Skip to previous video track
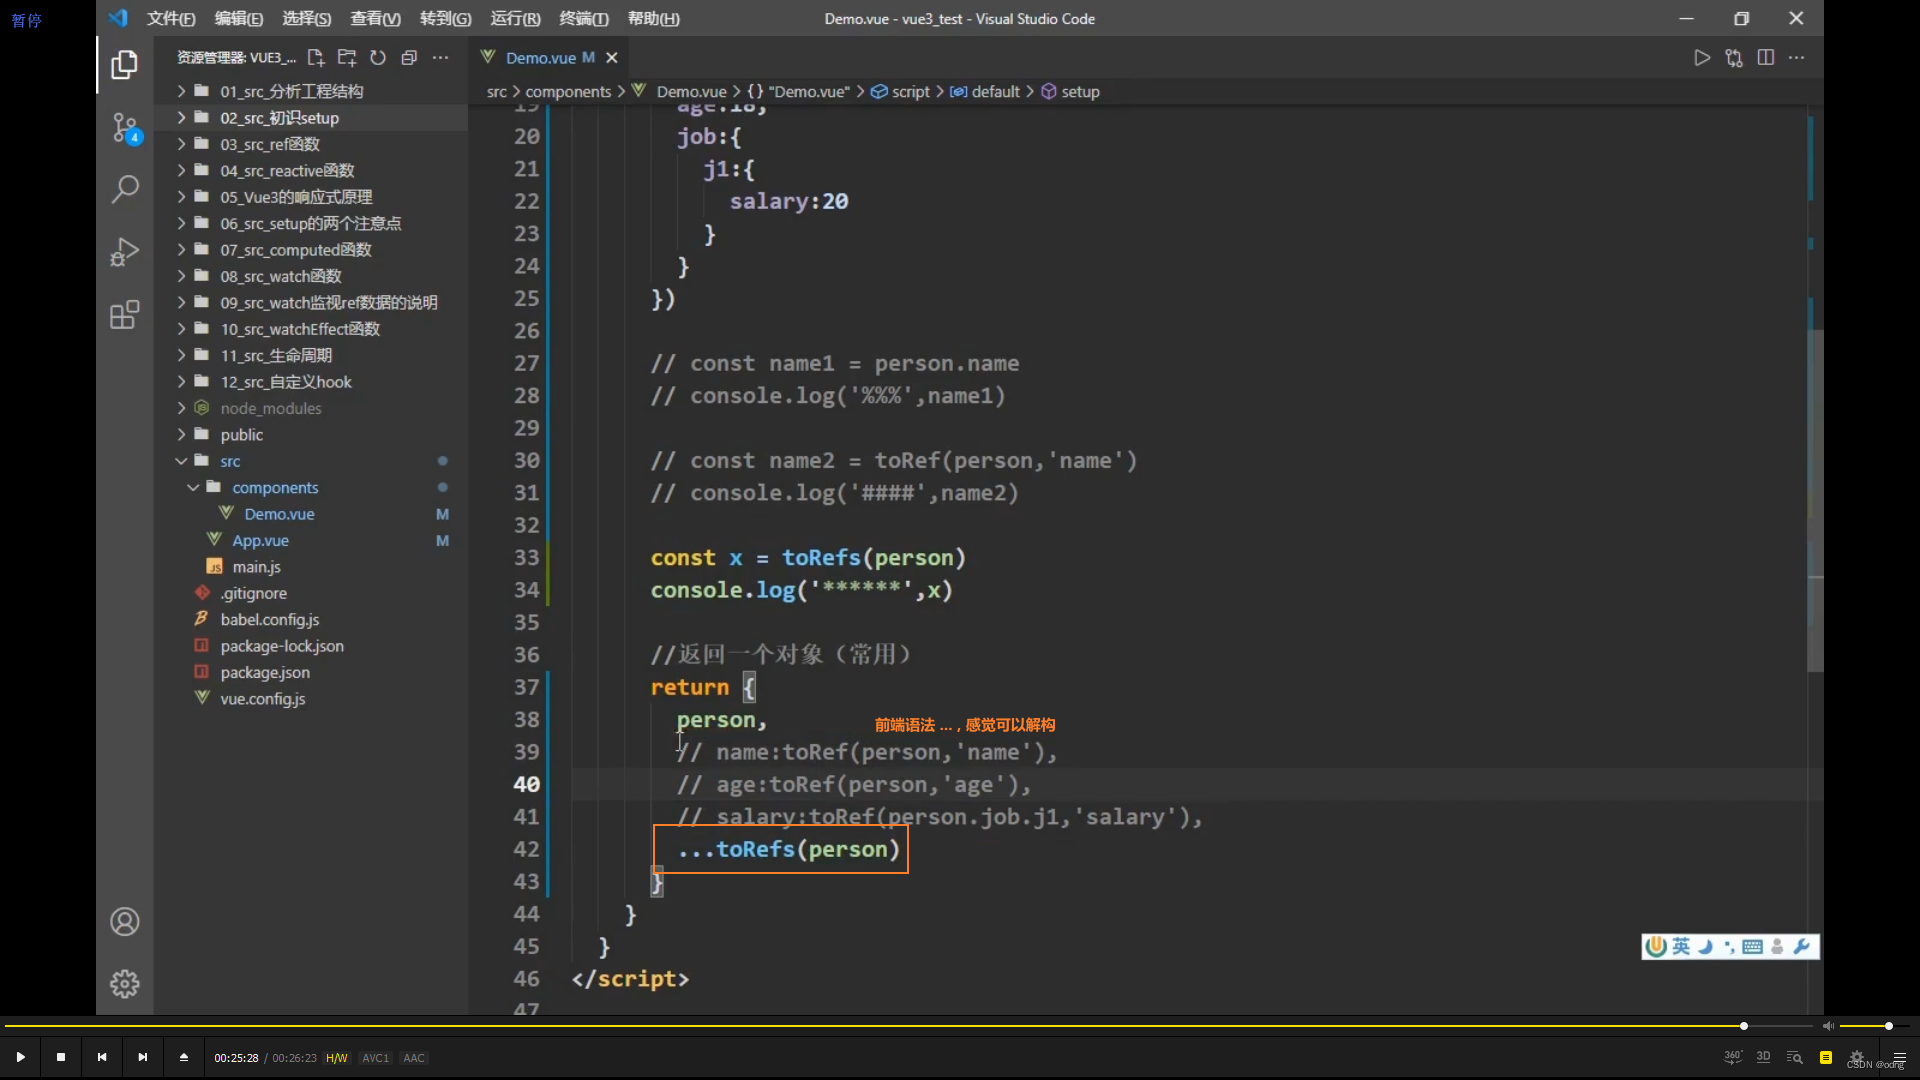Screen dimensions: 1920x1080 point(102,1057)
